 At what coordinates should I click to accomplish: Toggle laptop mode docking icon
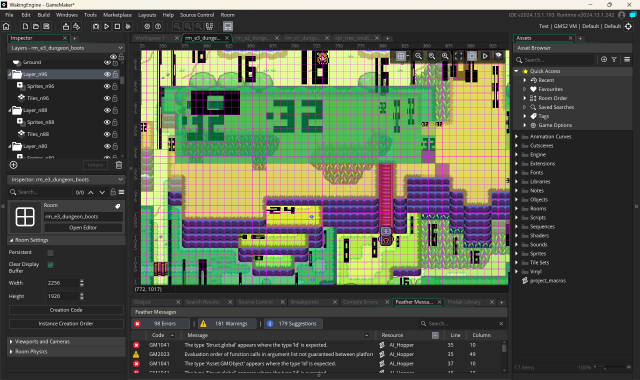(228, 27)
